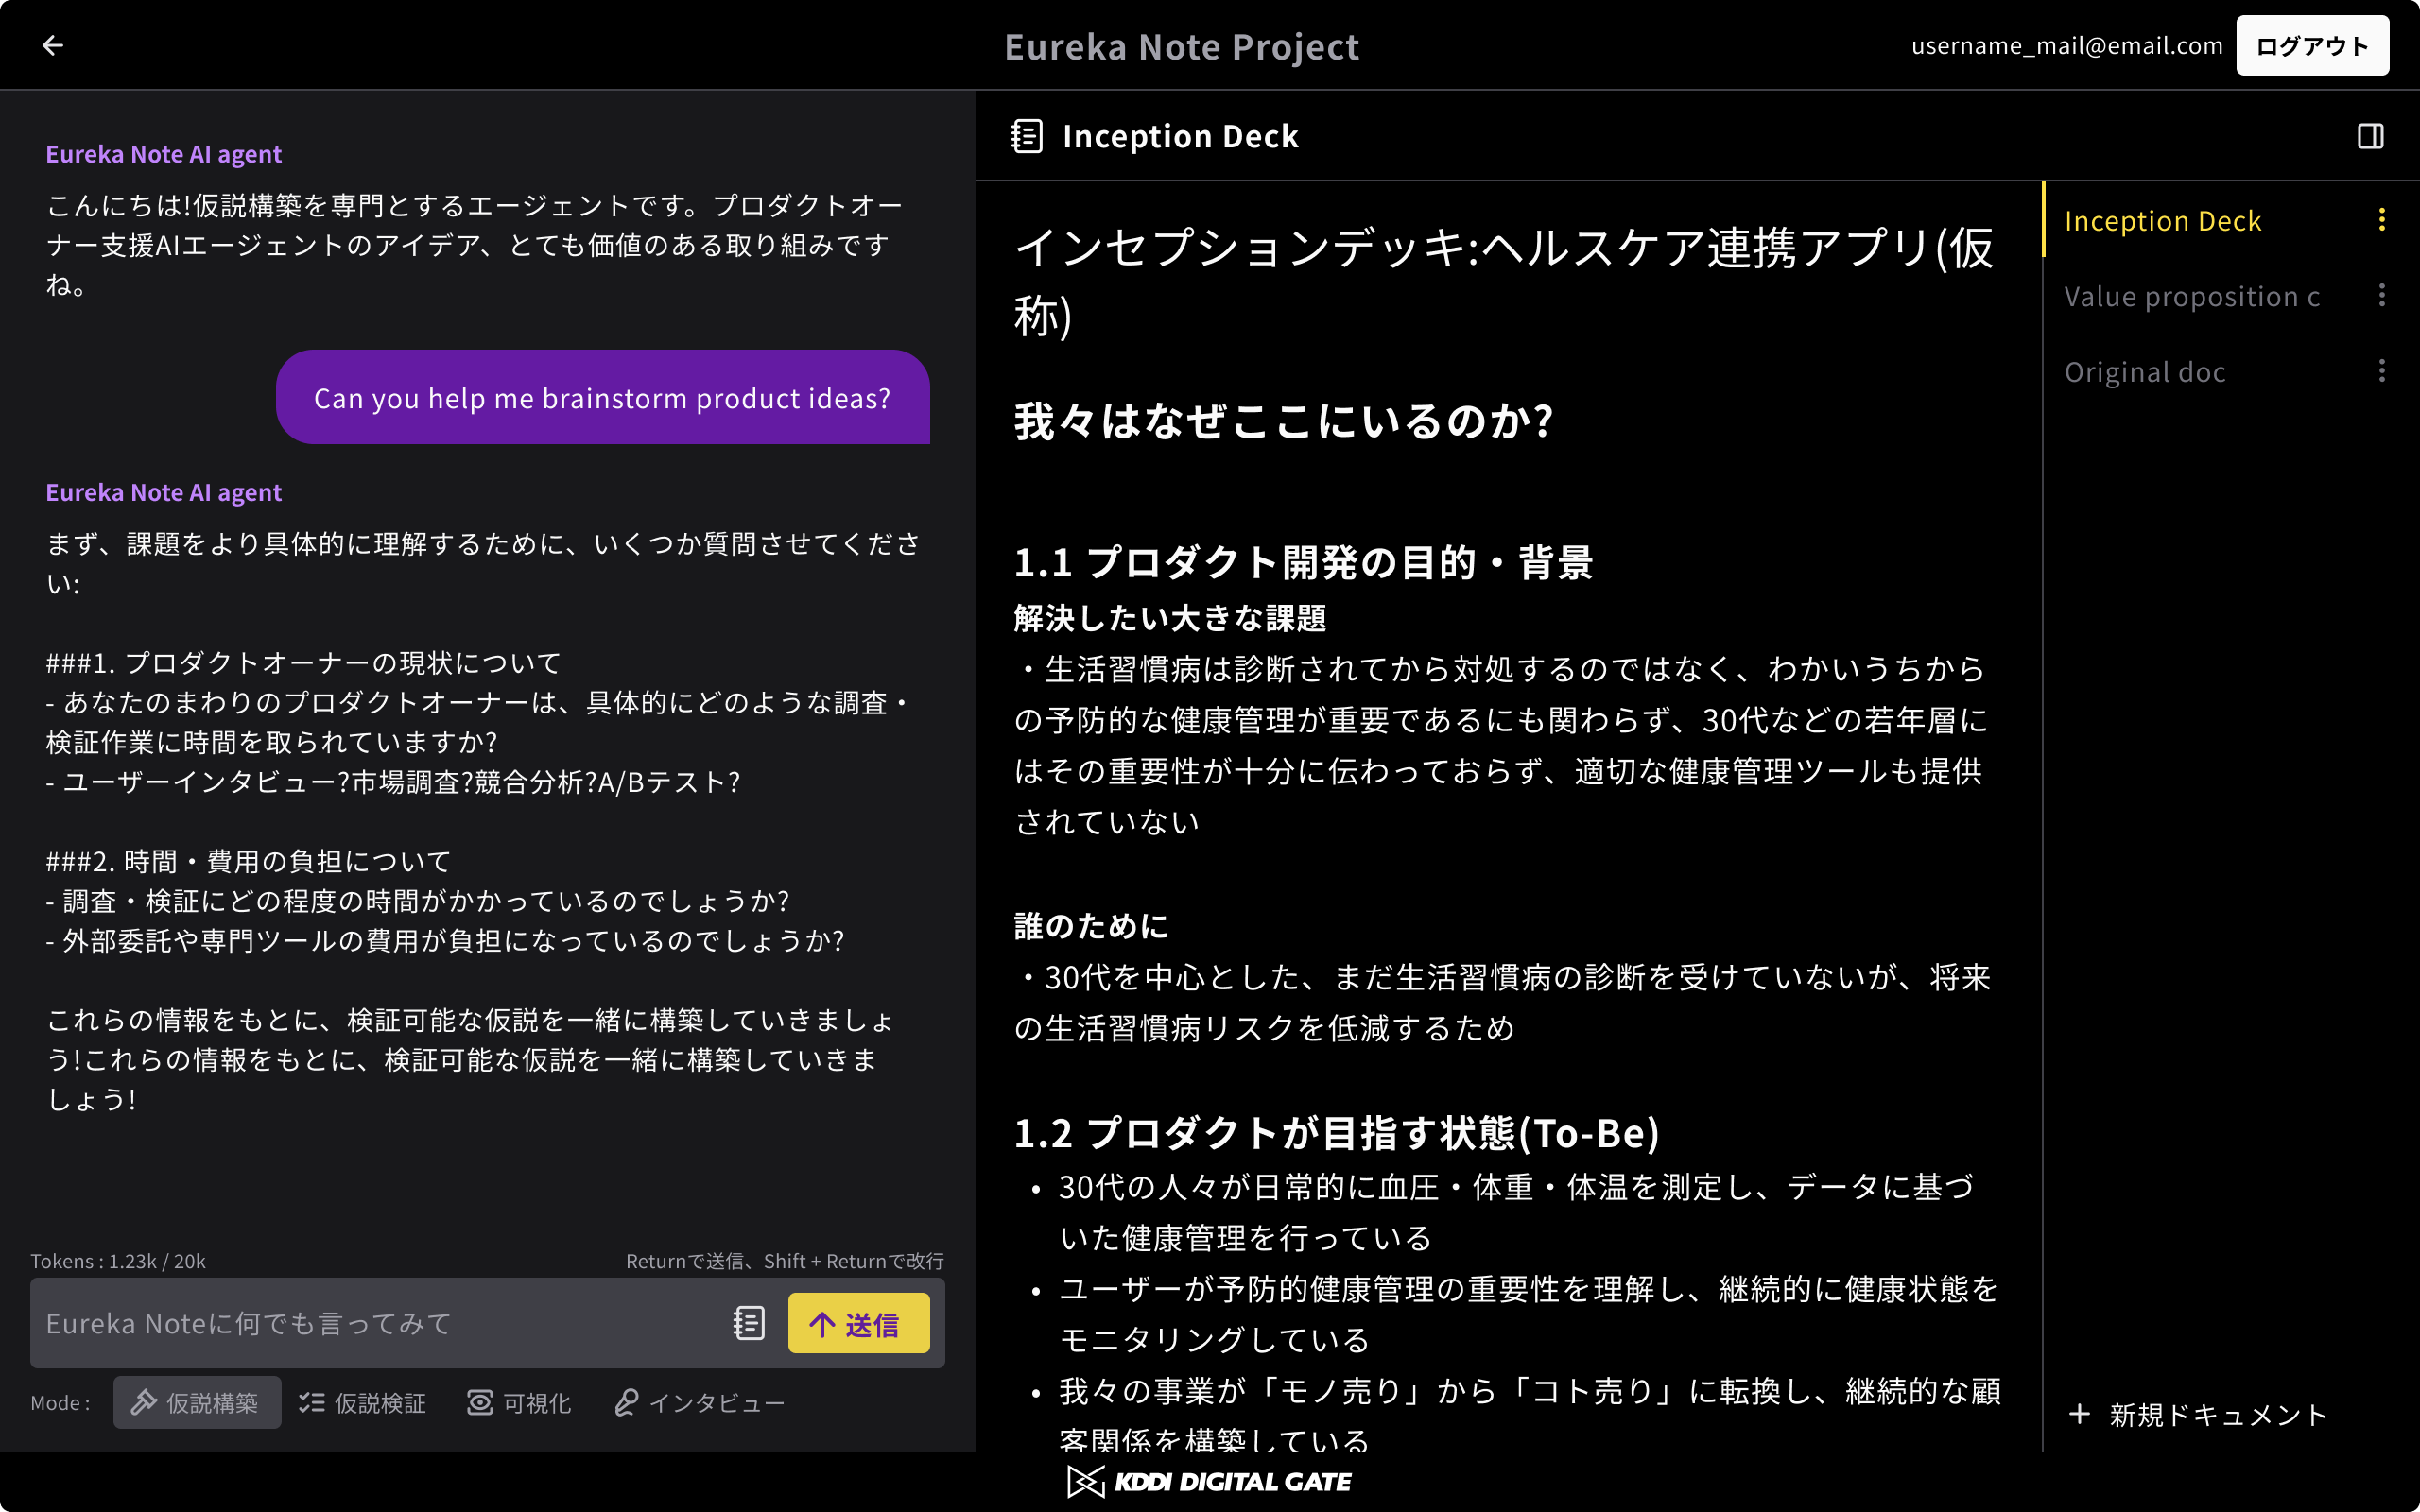Screen dimensions: 2420x1512
Task: Select 仮説構築 mode
Action: [197, 1402]
